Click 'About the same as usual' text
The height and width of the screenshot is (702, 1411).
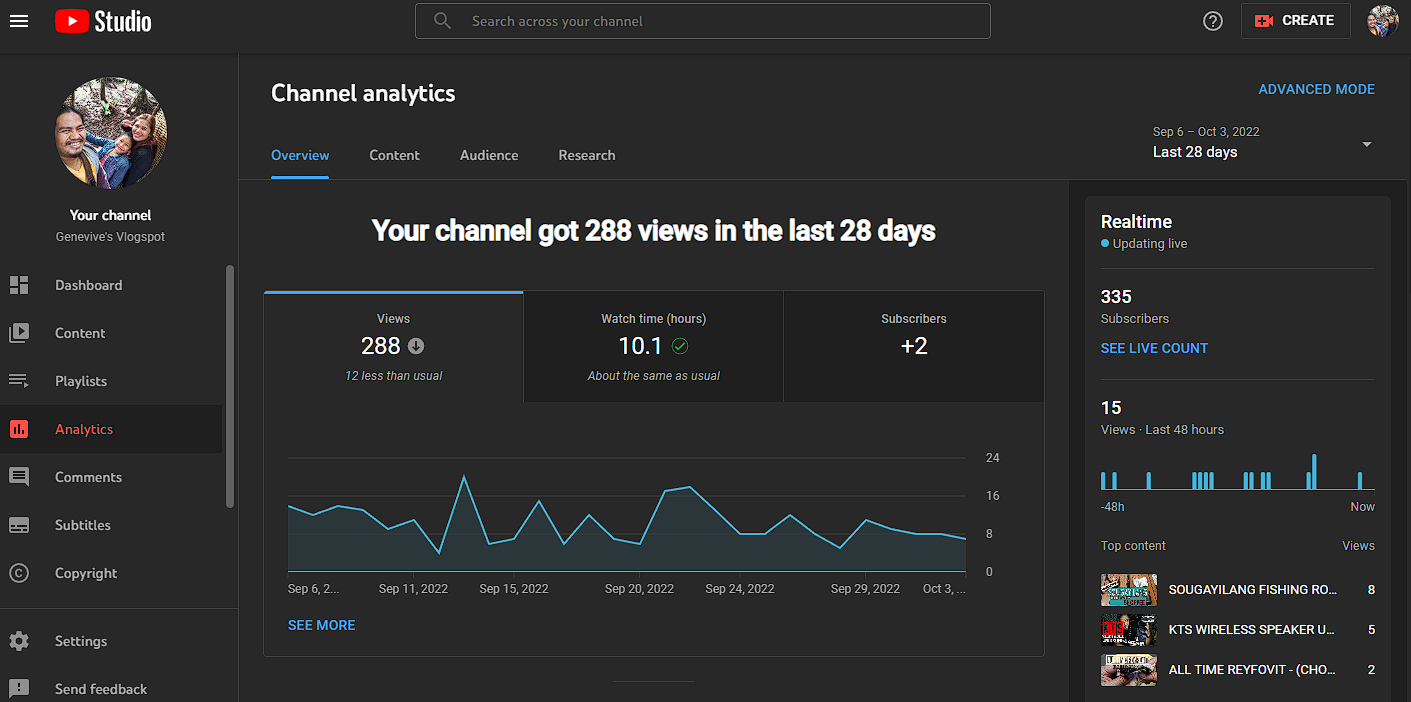[653, 376]
